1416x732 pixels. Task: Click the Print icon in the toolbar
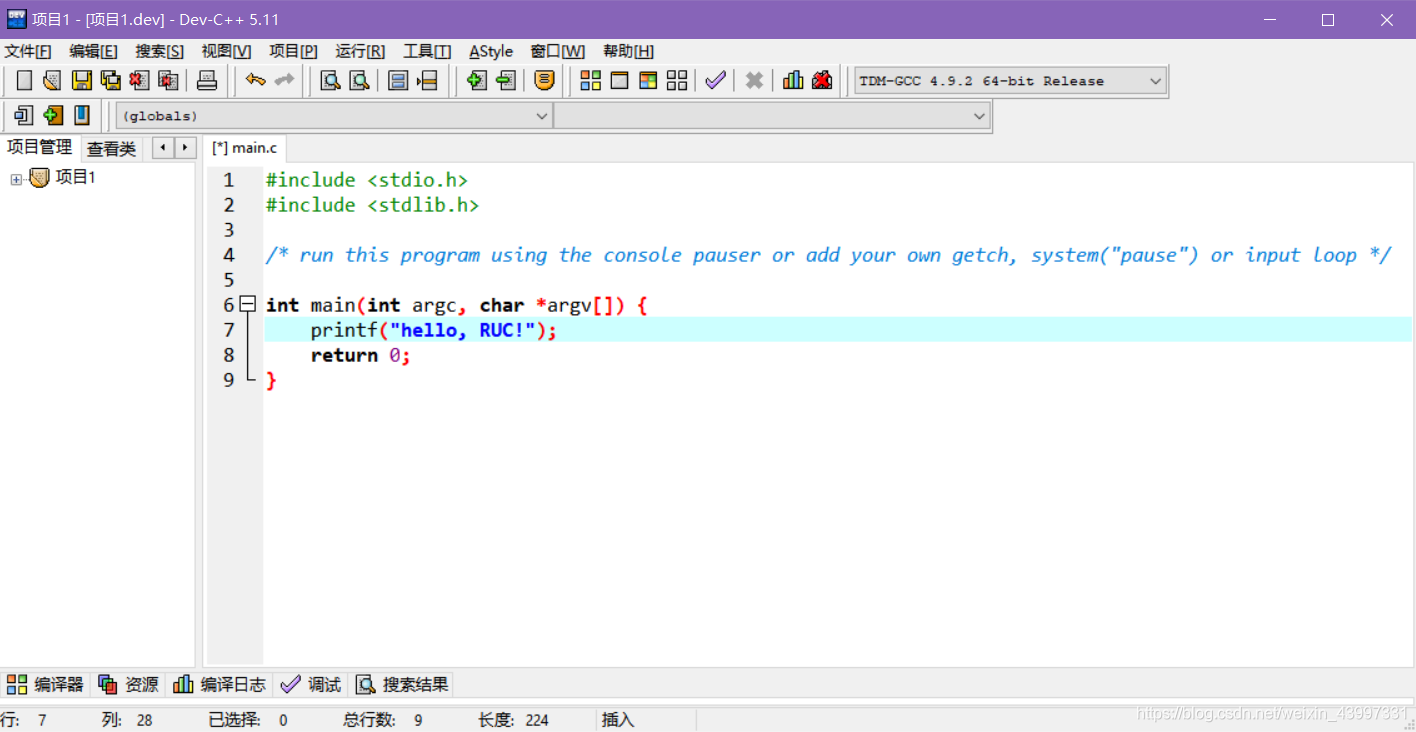[x=207, y=81]
